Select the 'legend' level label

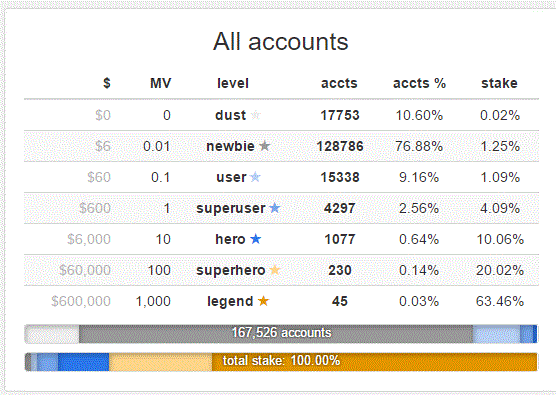pos(230,301)
